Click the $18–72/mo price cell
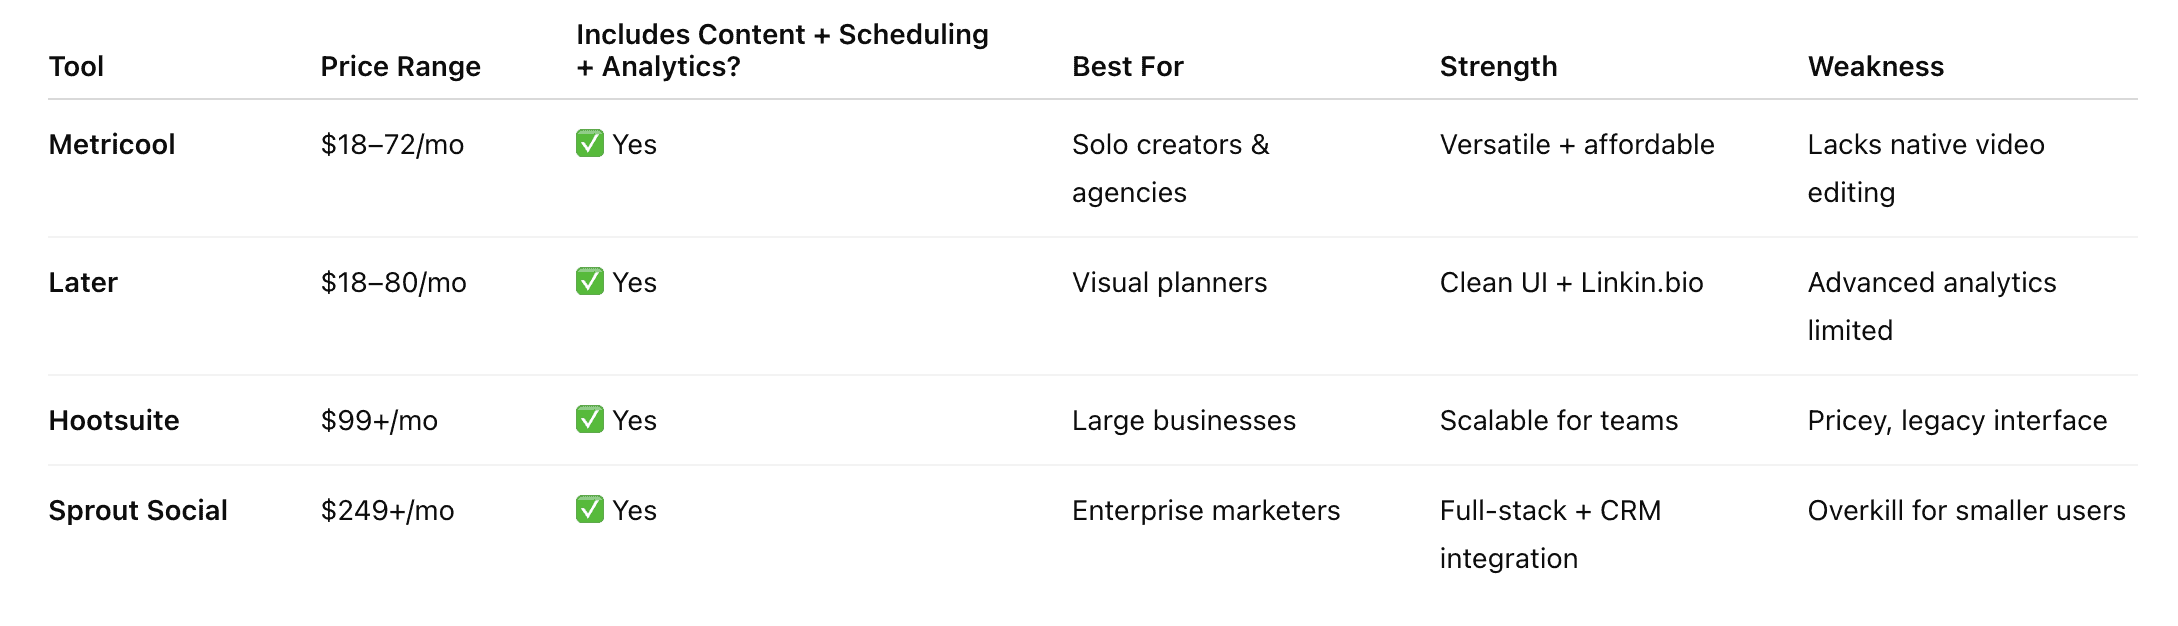Screen dimensions: 2178x626 pos(392,145)
